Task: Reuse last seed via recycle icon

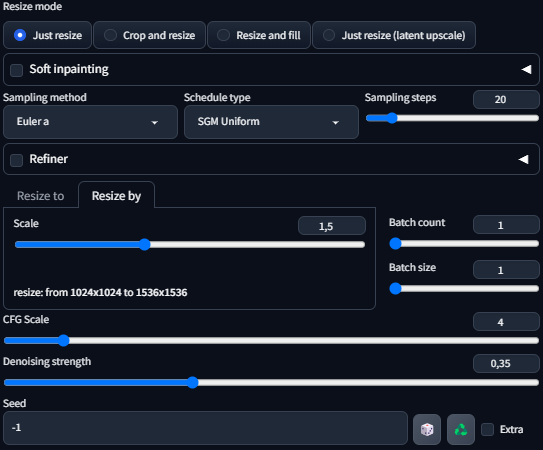Action: 461,429
